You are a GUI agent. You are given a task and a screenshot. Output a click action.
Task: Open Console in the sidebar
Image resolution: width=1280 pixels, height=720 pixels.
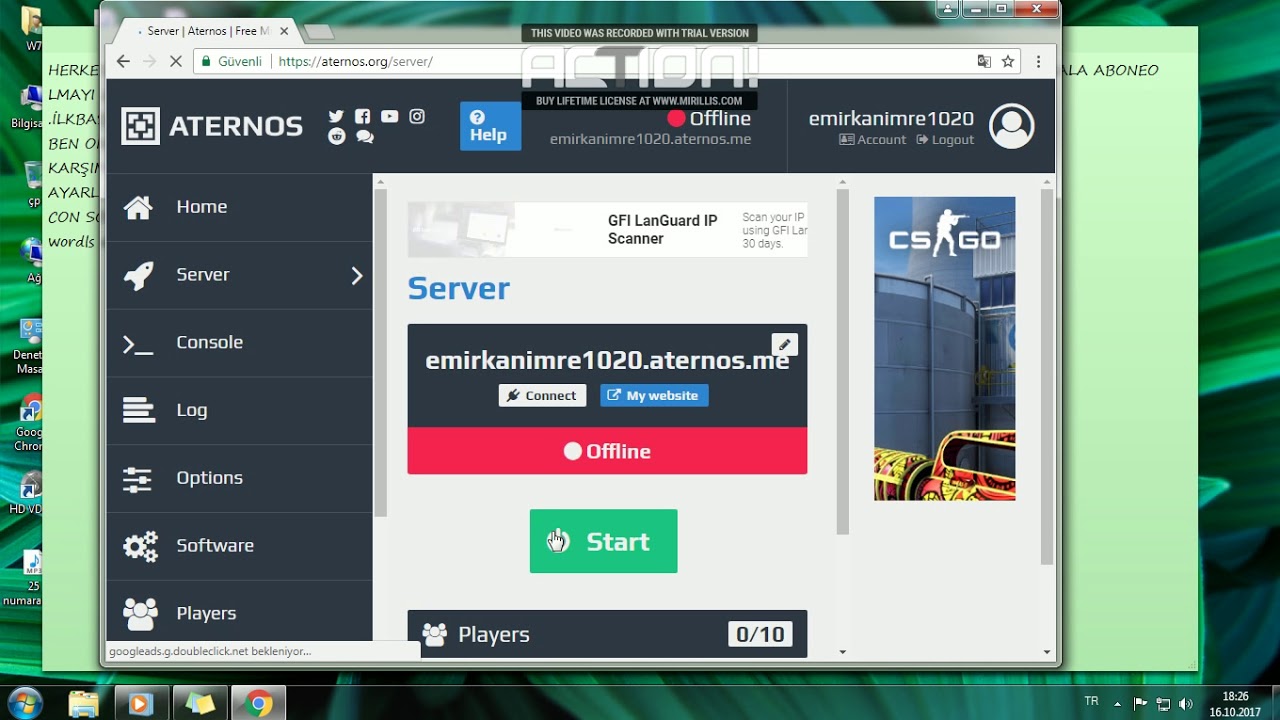point(239,343)
